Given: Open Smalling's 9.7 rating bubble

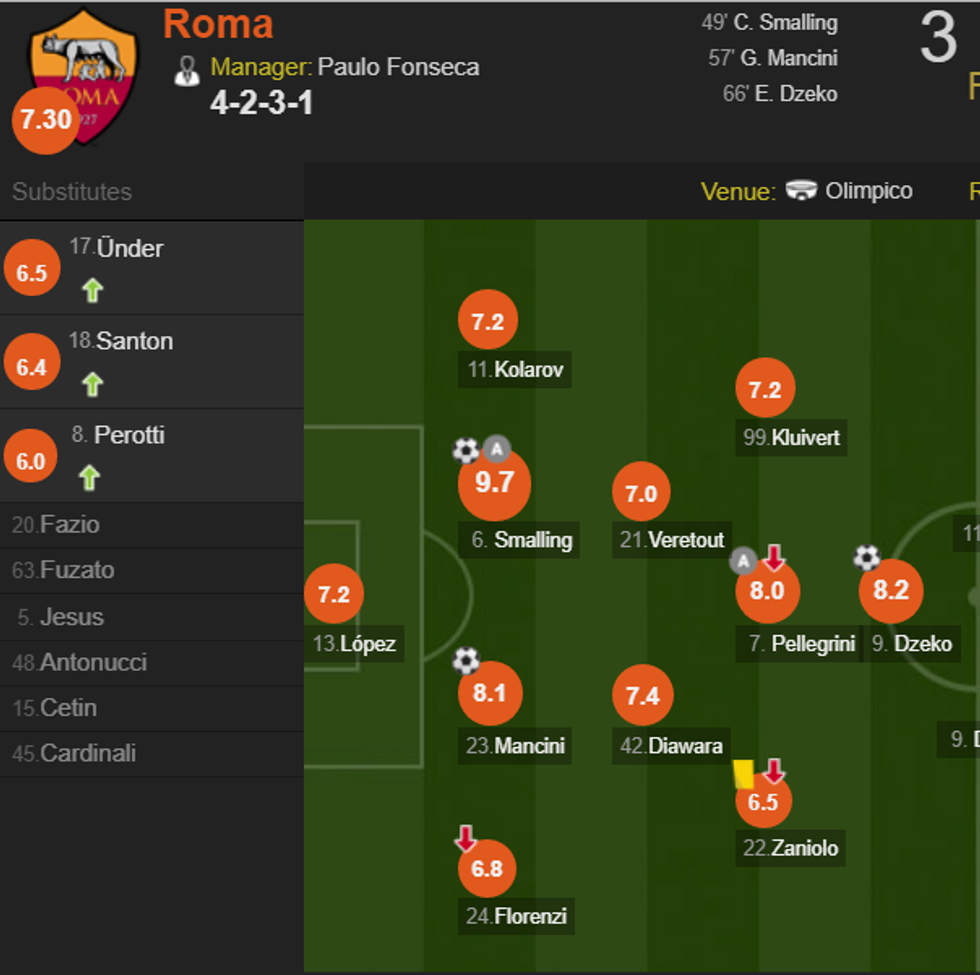Looking at the screenshot, I should 494,484.
